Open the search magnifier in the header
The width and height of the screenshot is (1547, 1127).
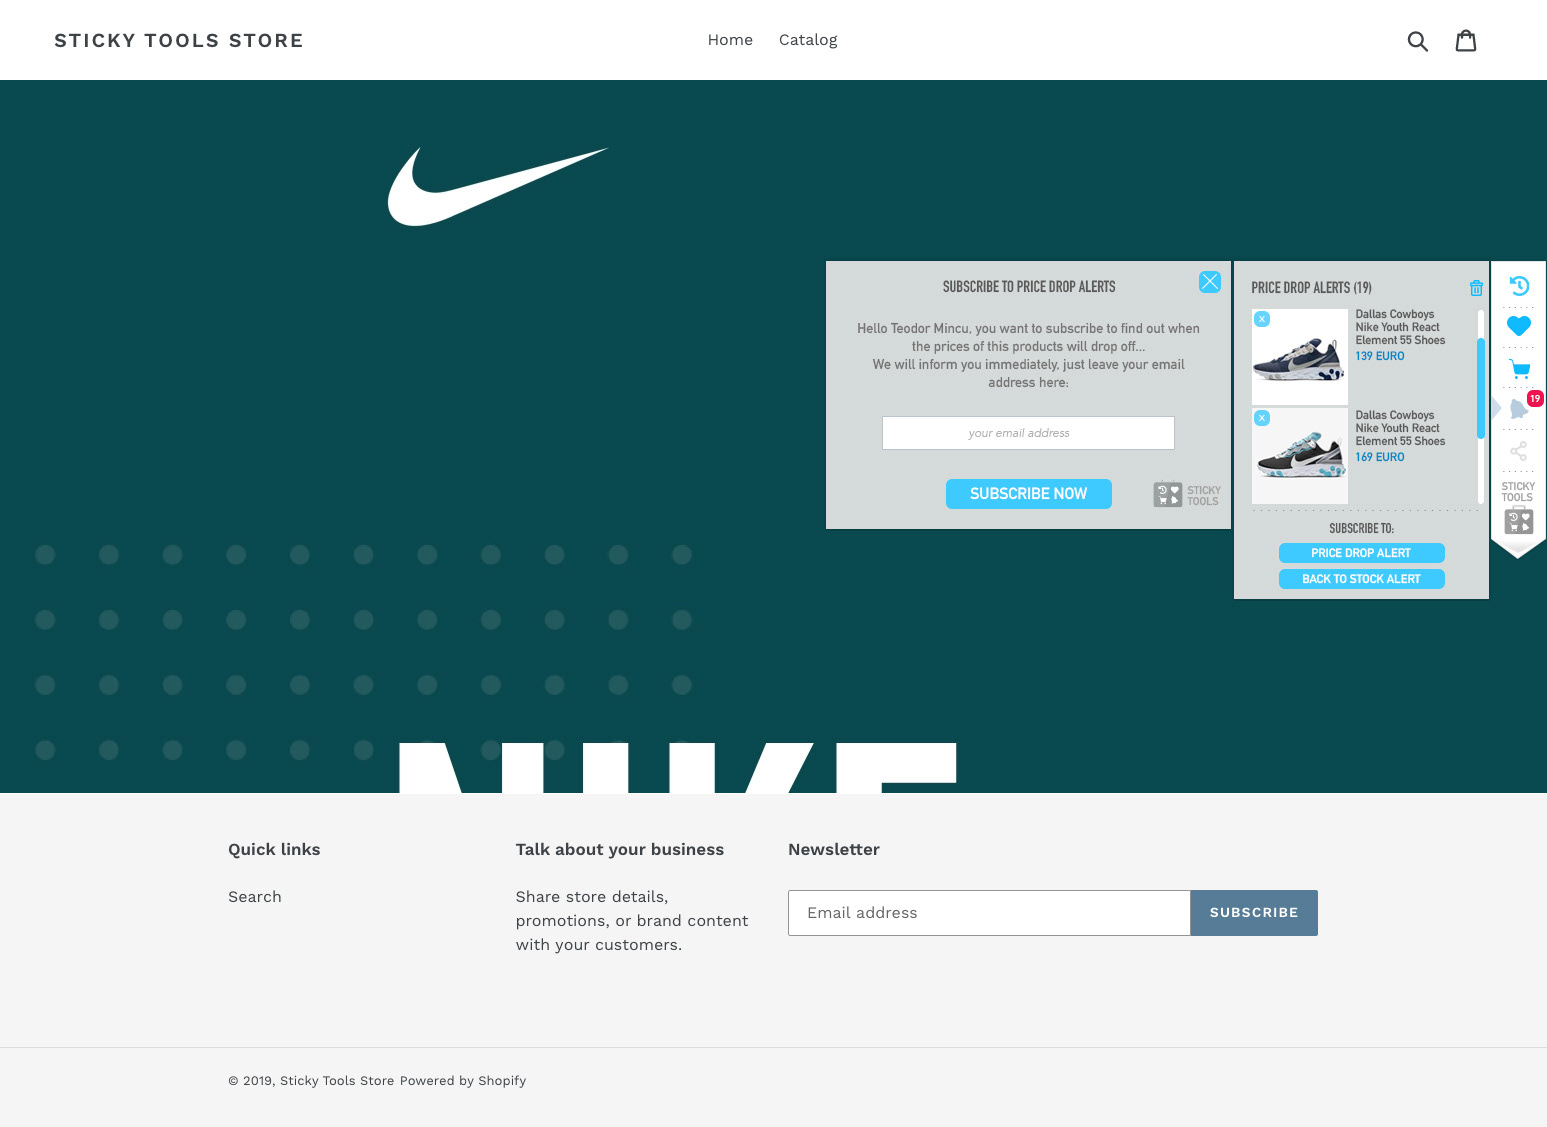pyautogui.click(x=1418, y=40)
